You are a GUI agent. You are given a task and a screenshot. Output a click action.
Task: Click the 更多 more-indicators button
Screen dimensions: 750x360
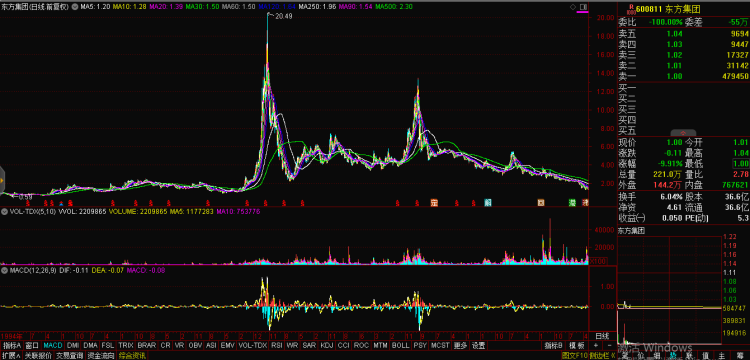[461, 345]
